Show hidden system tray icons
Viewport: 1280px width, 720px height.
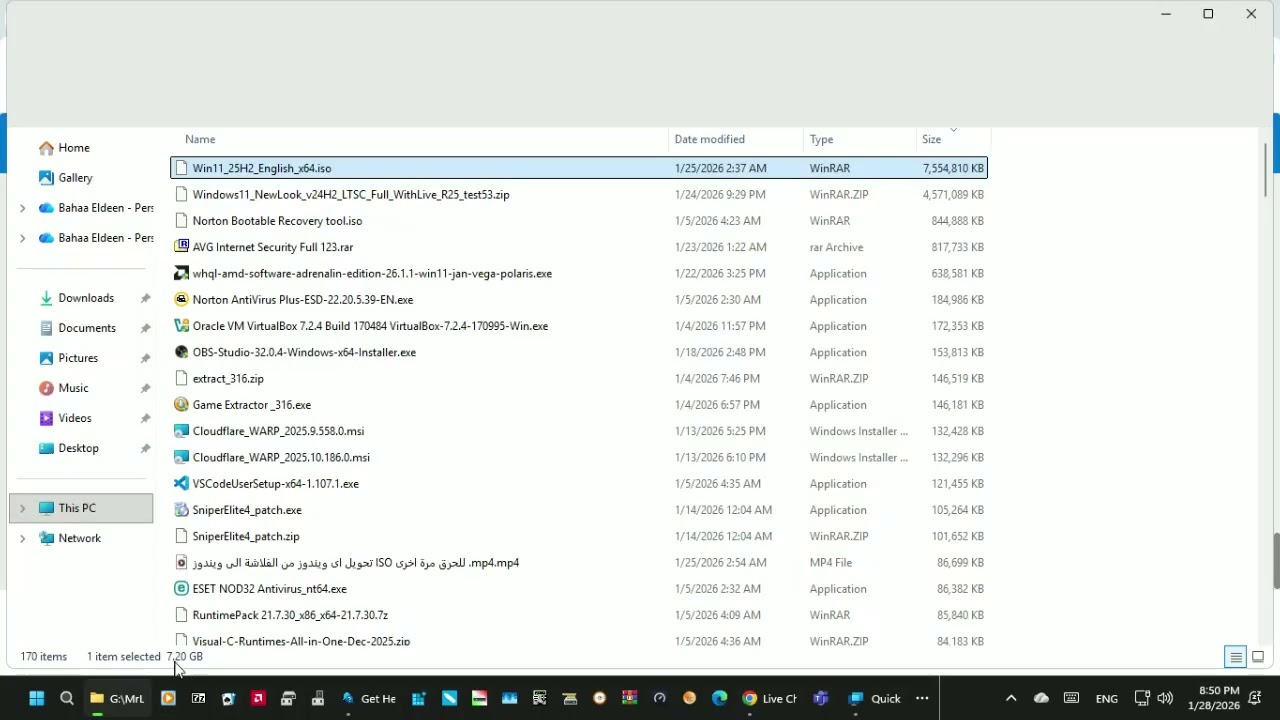pyautogui.click(x=1011, y=699)
